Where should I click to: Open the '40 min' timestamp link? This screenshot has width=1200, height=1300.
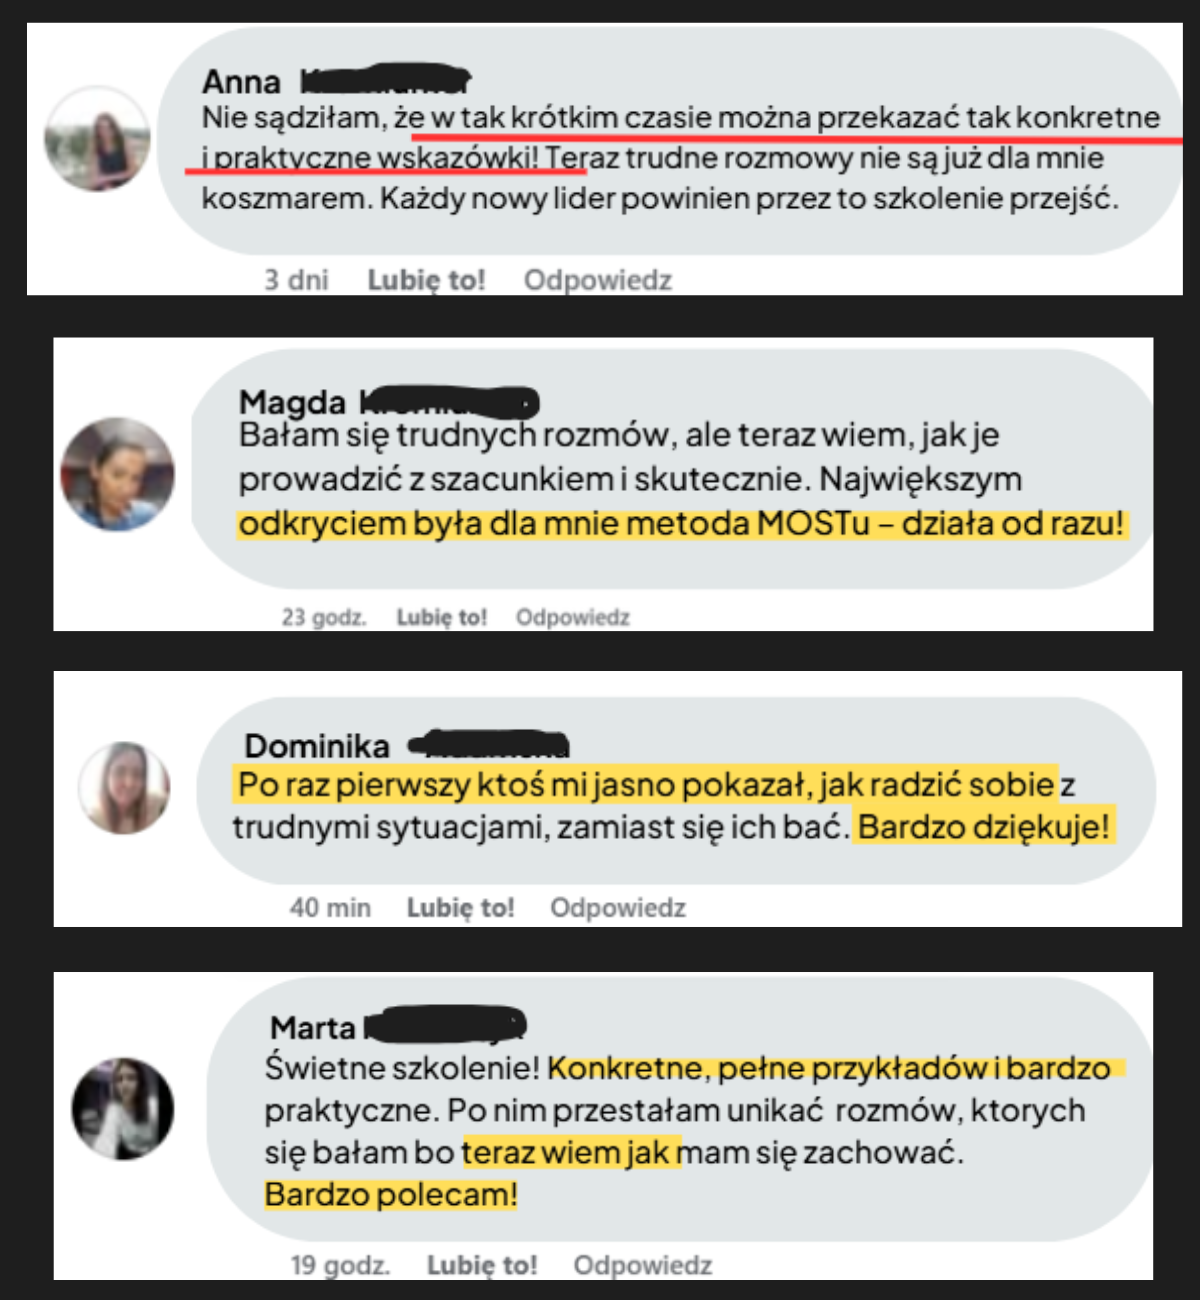[330, 908]
